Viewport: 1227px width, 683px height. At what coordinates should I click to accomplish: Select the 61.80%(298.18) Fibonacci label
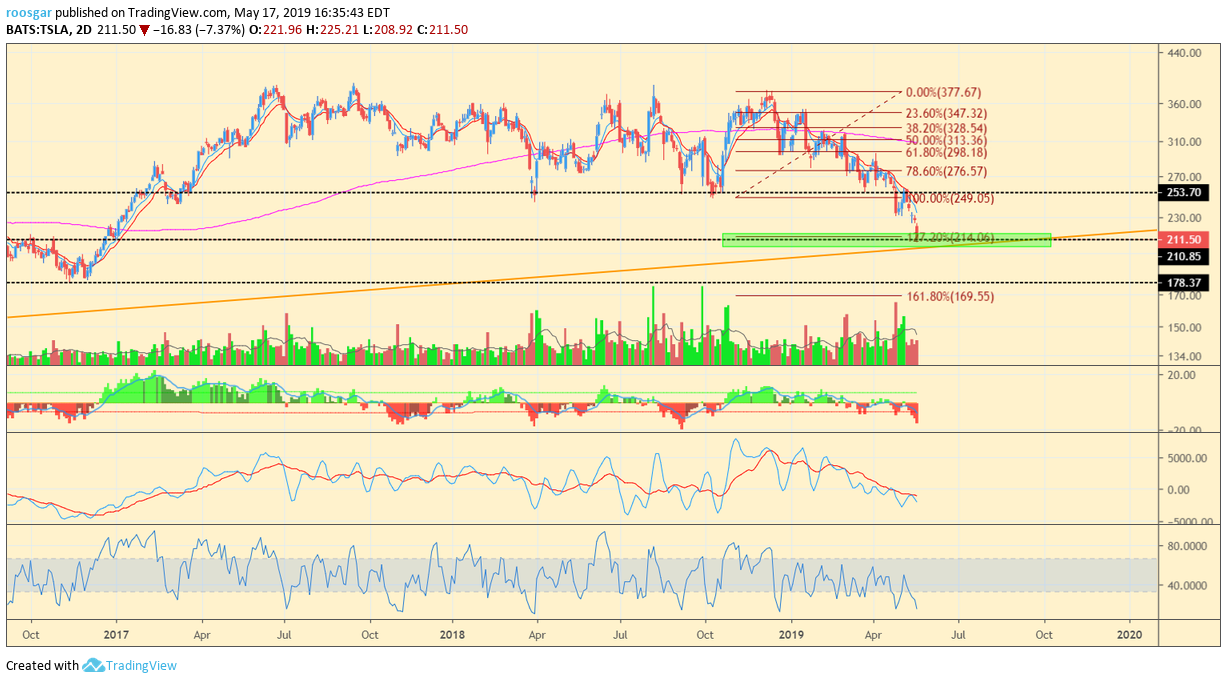(x=946, y=152)
